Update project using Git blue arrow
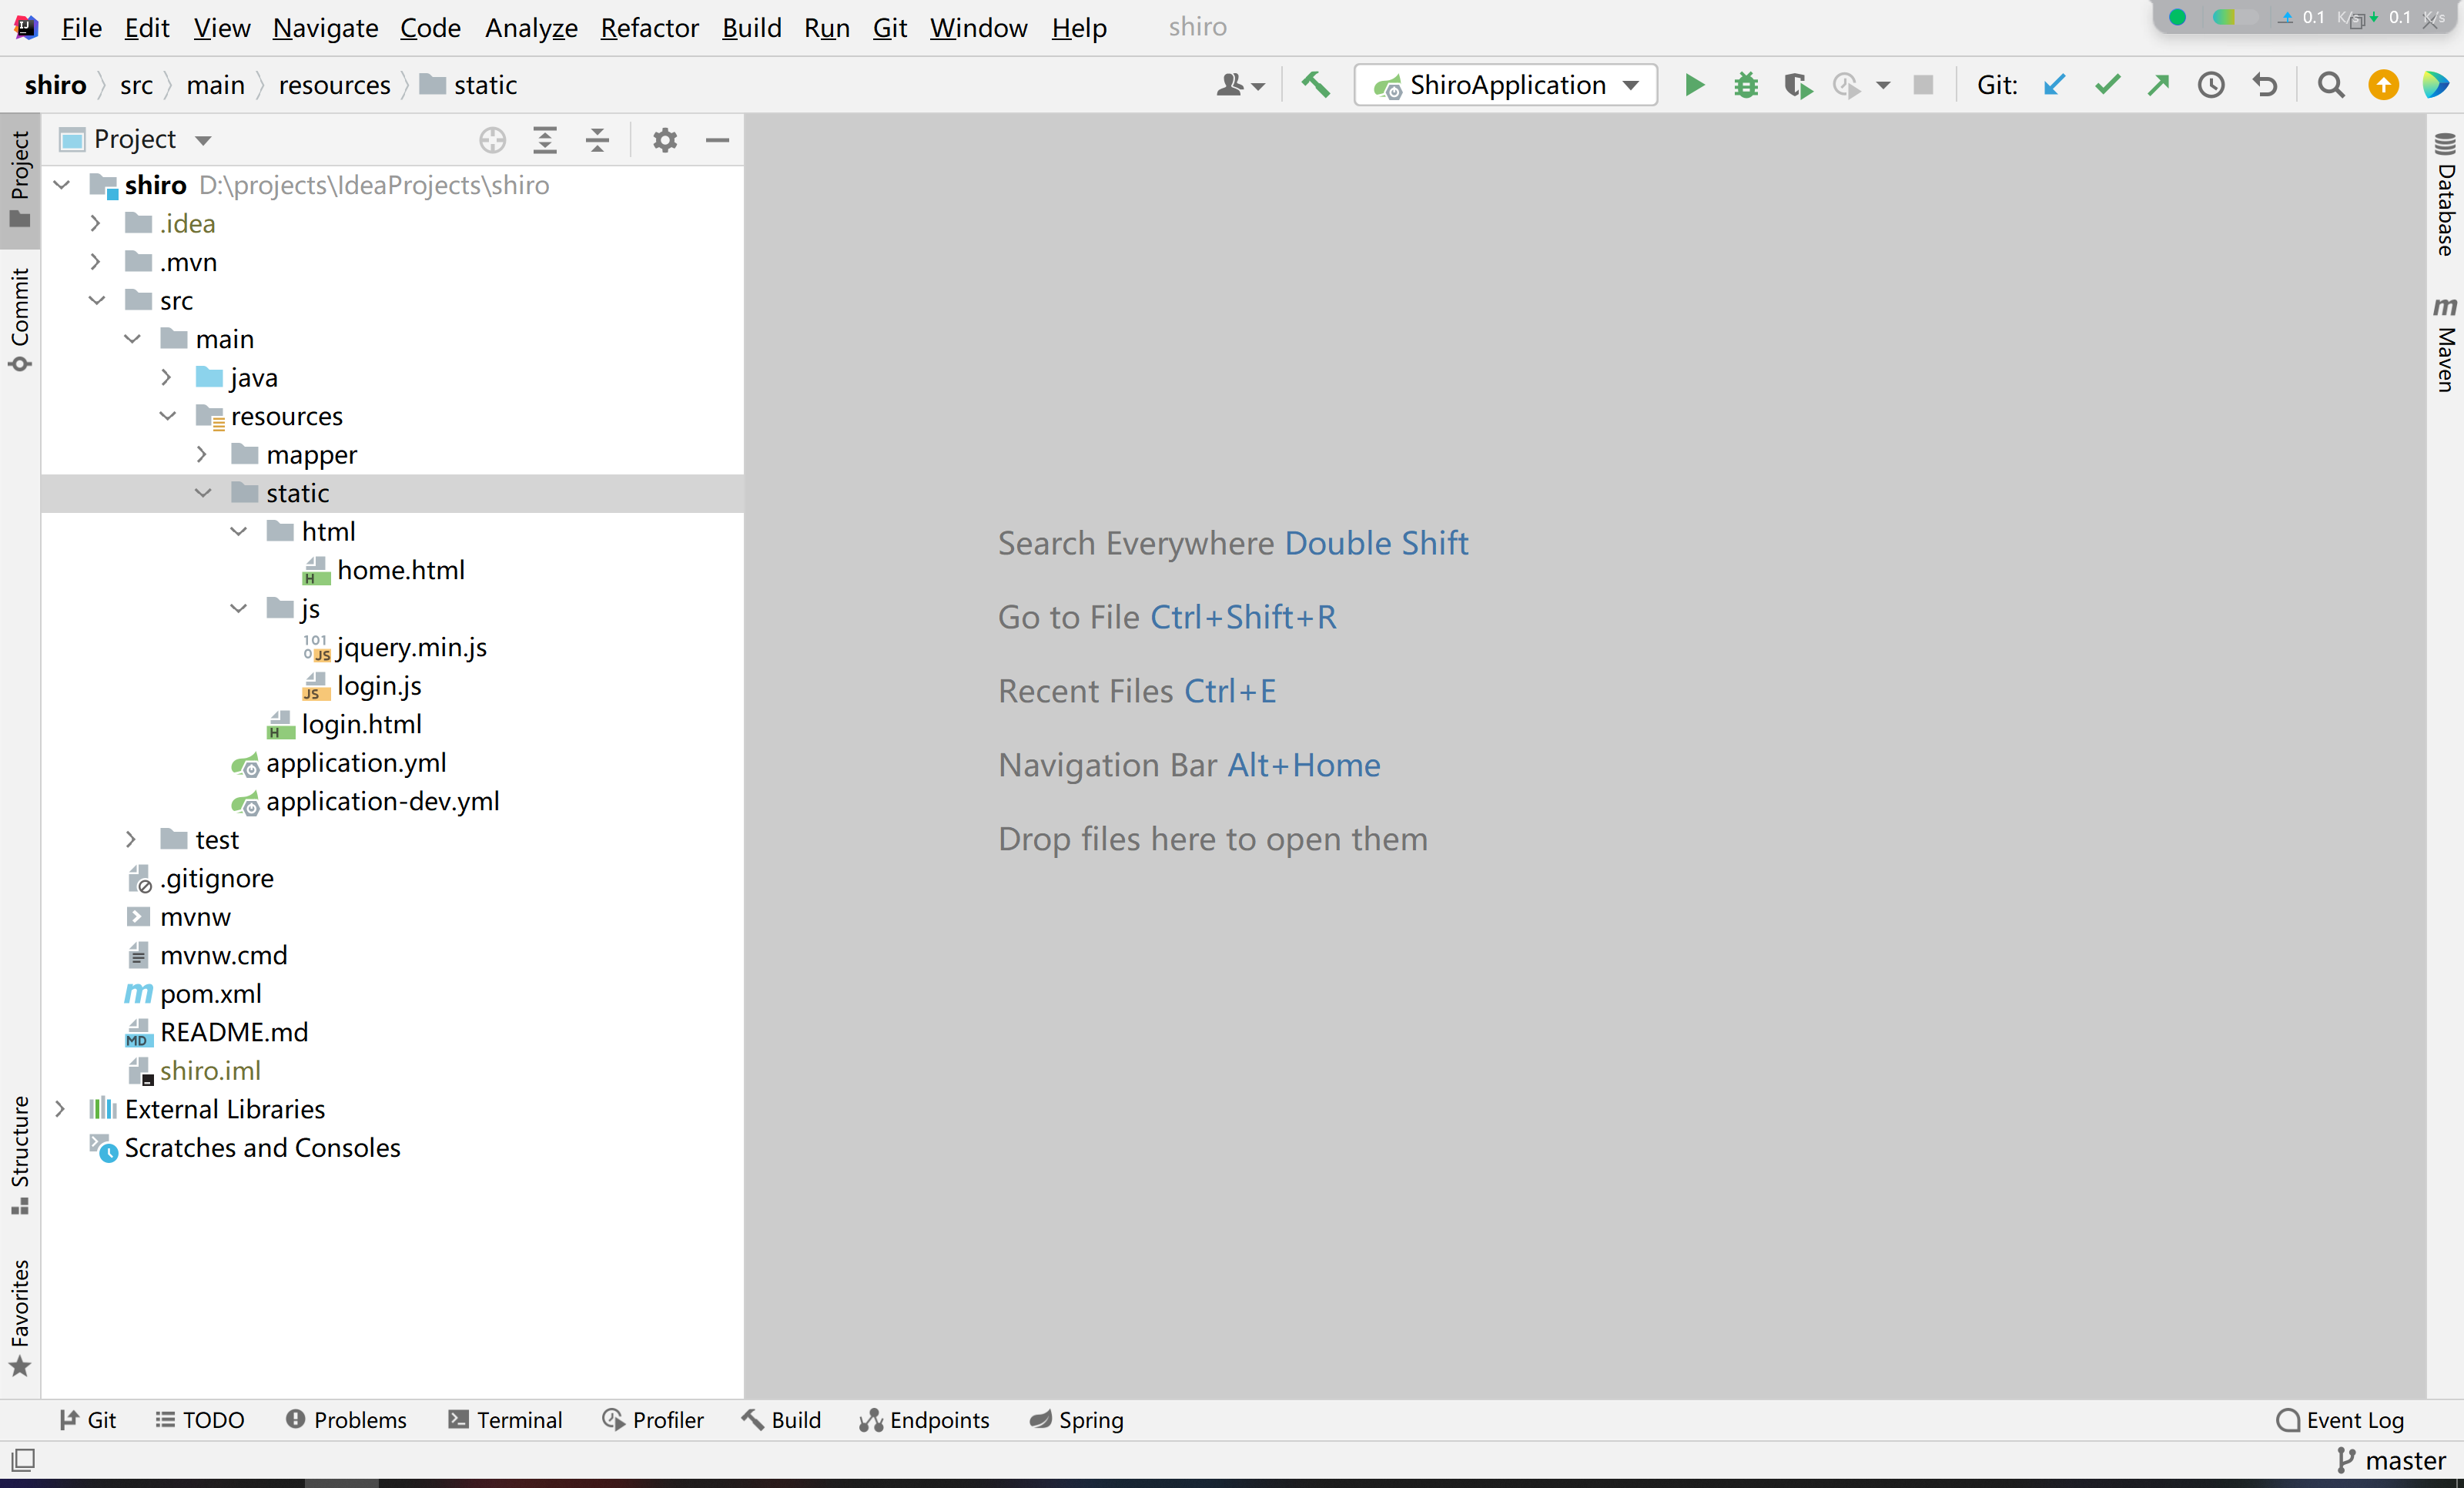The image size is (2464, 1488). pyautogui.click(x=2054, y=85)
